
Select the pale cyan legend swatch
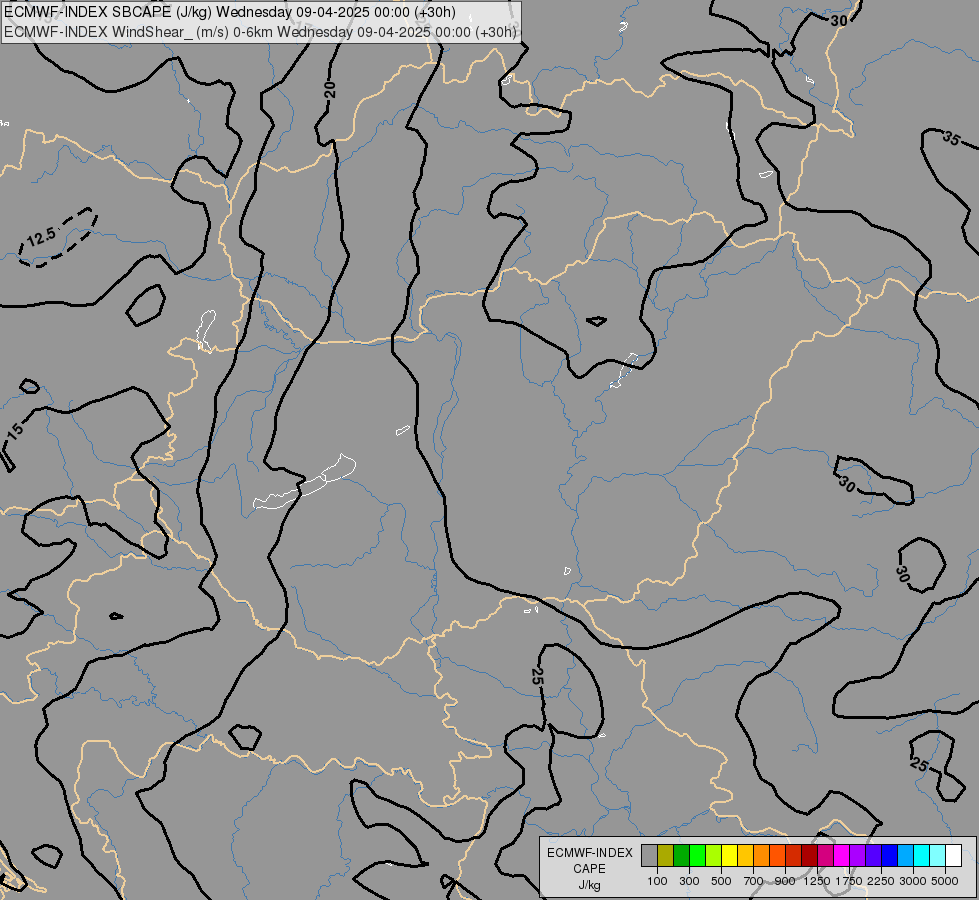(x=937, y=855)
